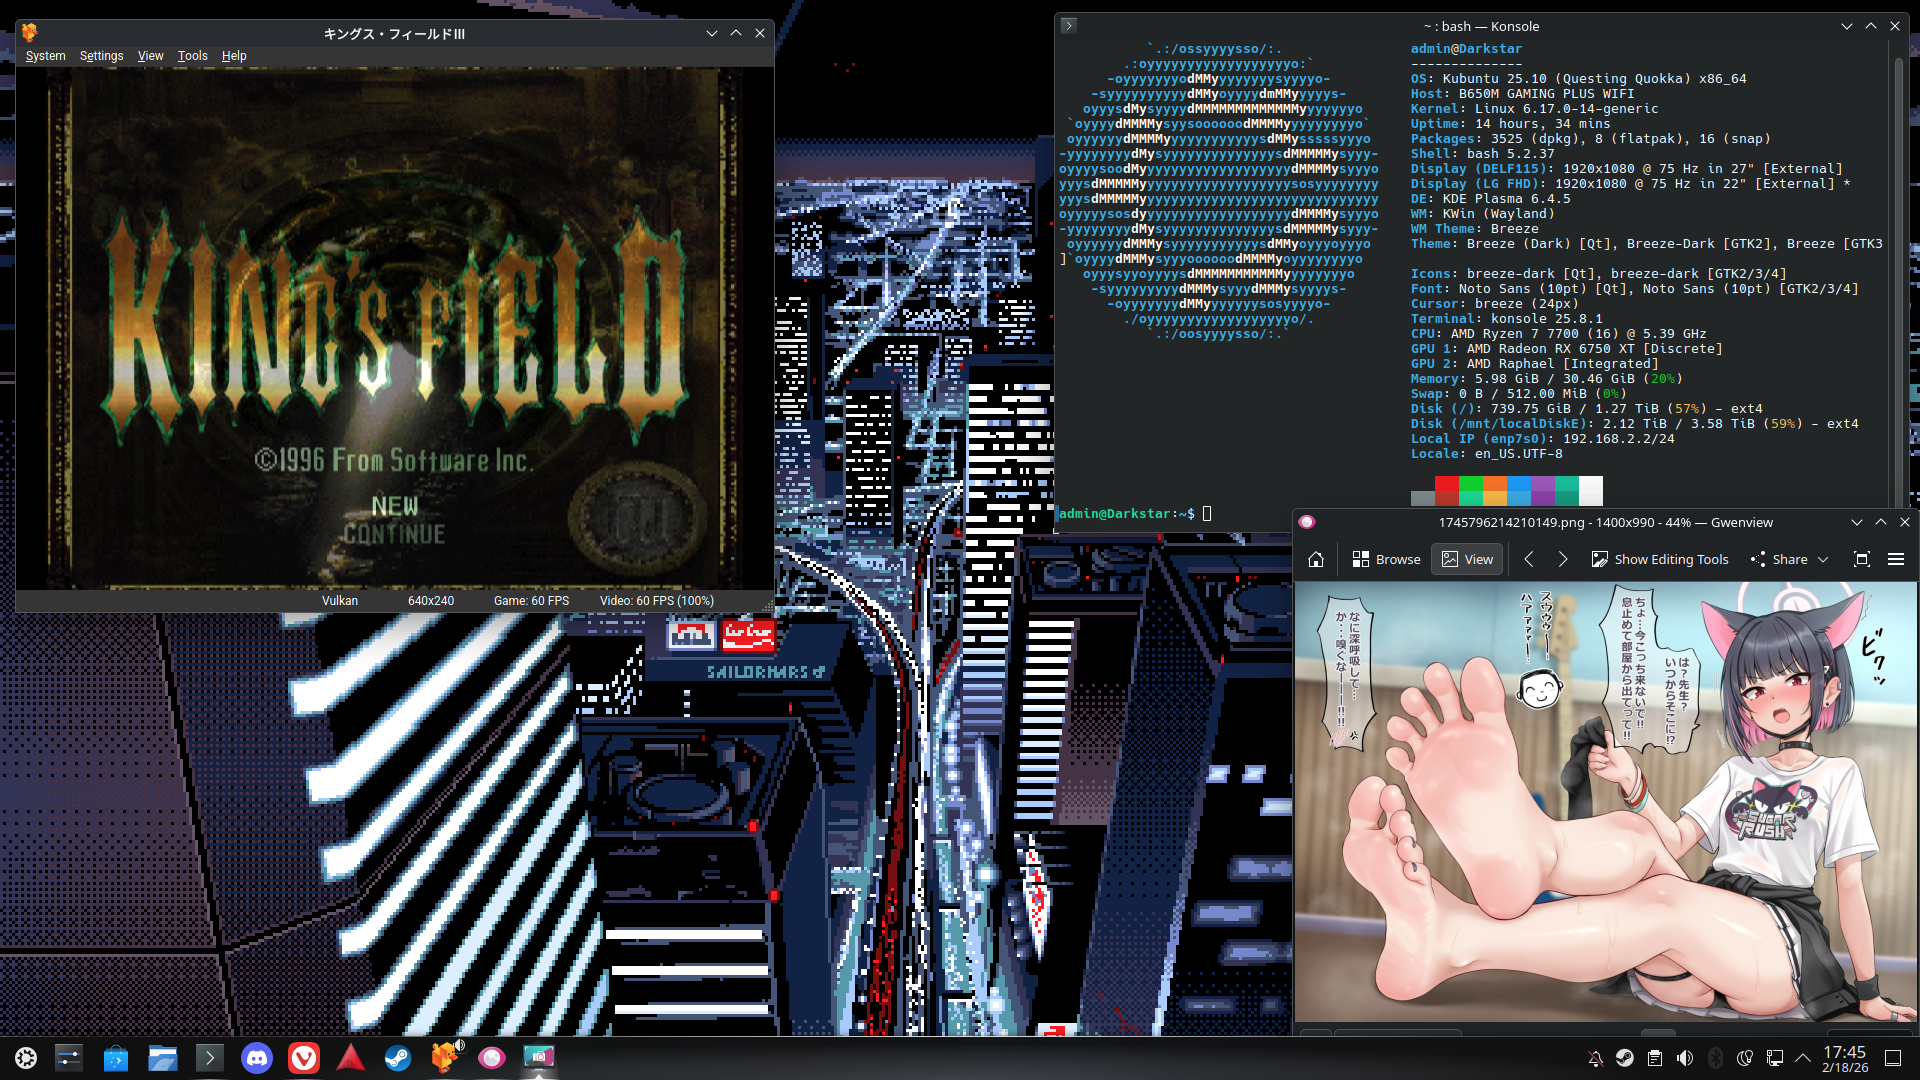Viewport: 1920px width, 1080px height.
Task: Click the Browse button in Gwenview
Action: click(x=1386, y=560)
